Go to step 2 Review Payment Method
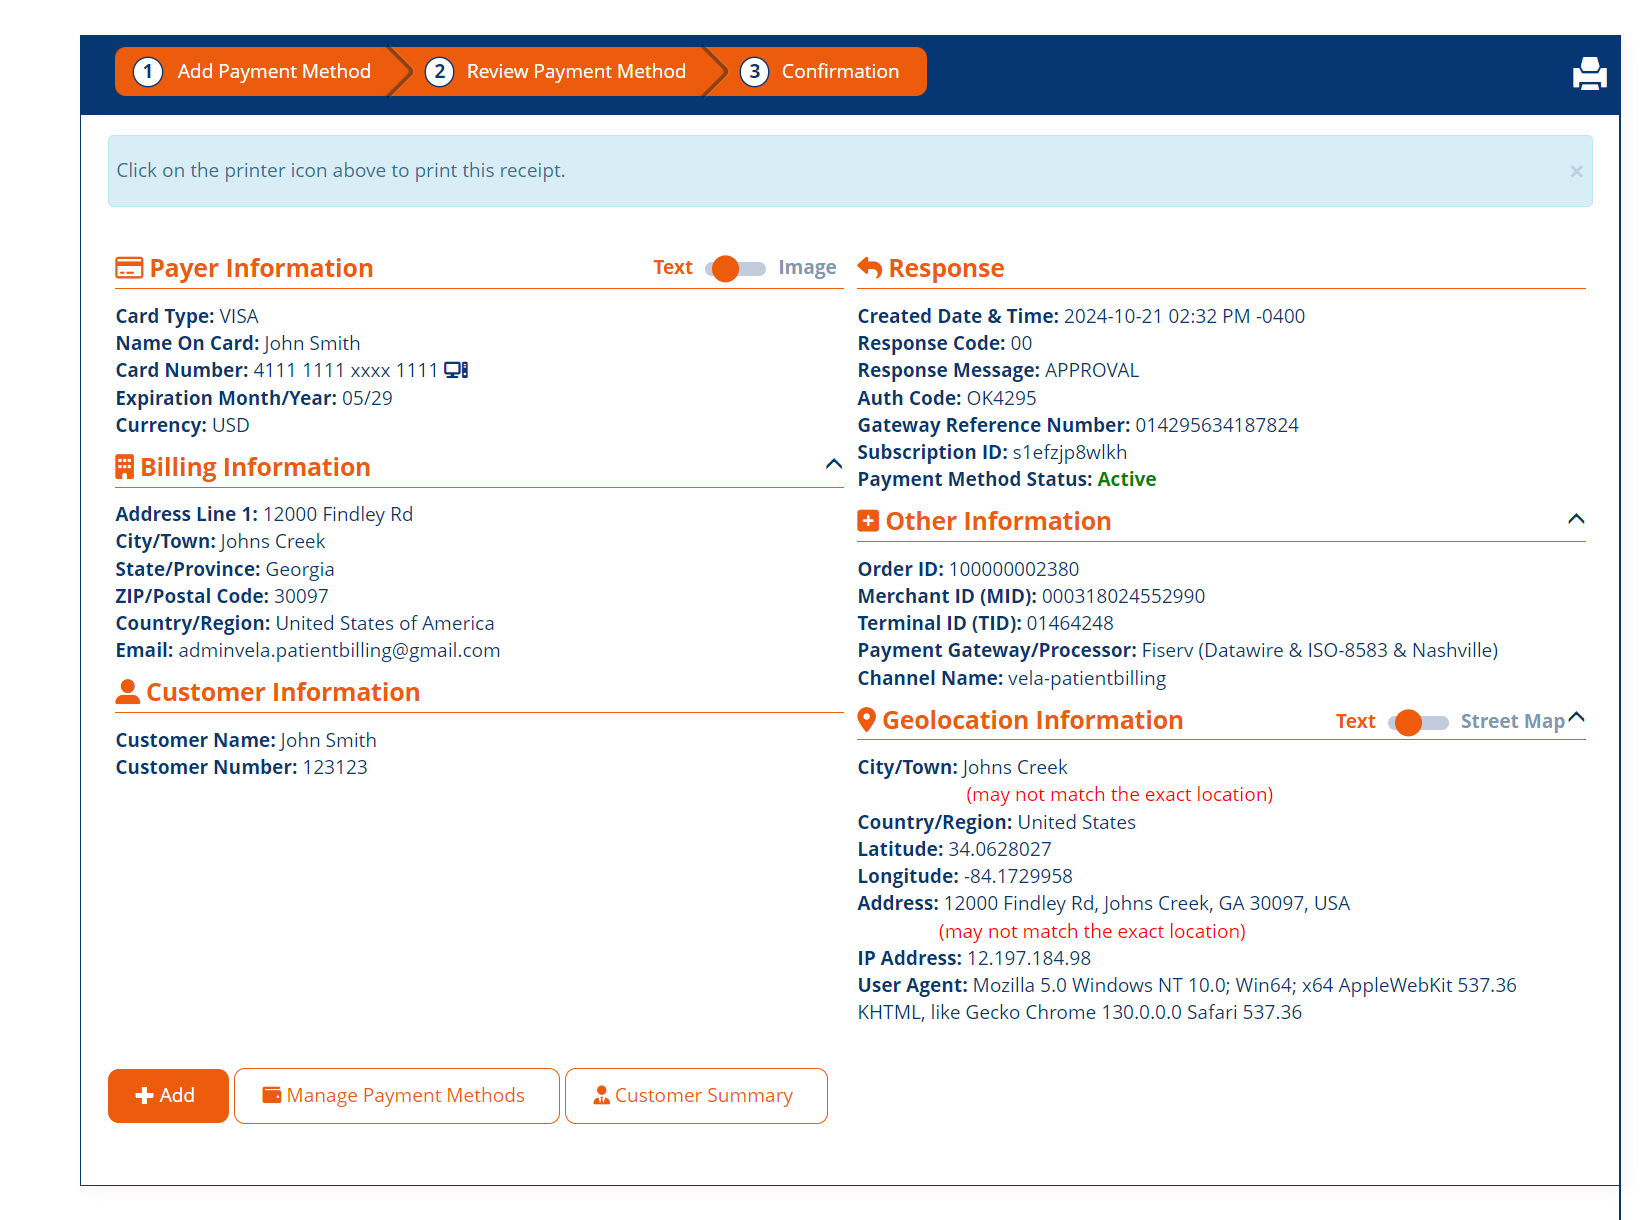This screenshot has height=1220, width=1650. tap(557, 72)
